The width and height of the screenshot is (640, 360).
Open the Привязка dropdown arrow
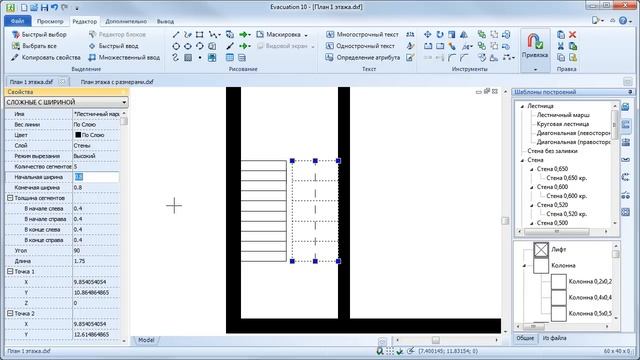coord(535,69)
